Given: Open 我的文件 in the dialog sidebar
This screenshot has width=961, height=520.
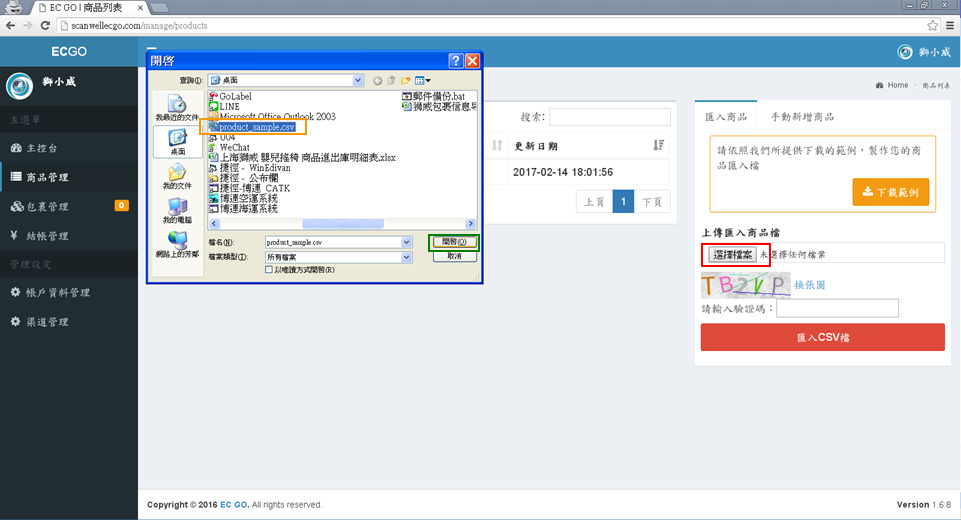Looking at the screenshot, I should click(176, 177).
